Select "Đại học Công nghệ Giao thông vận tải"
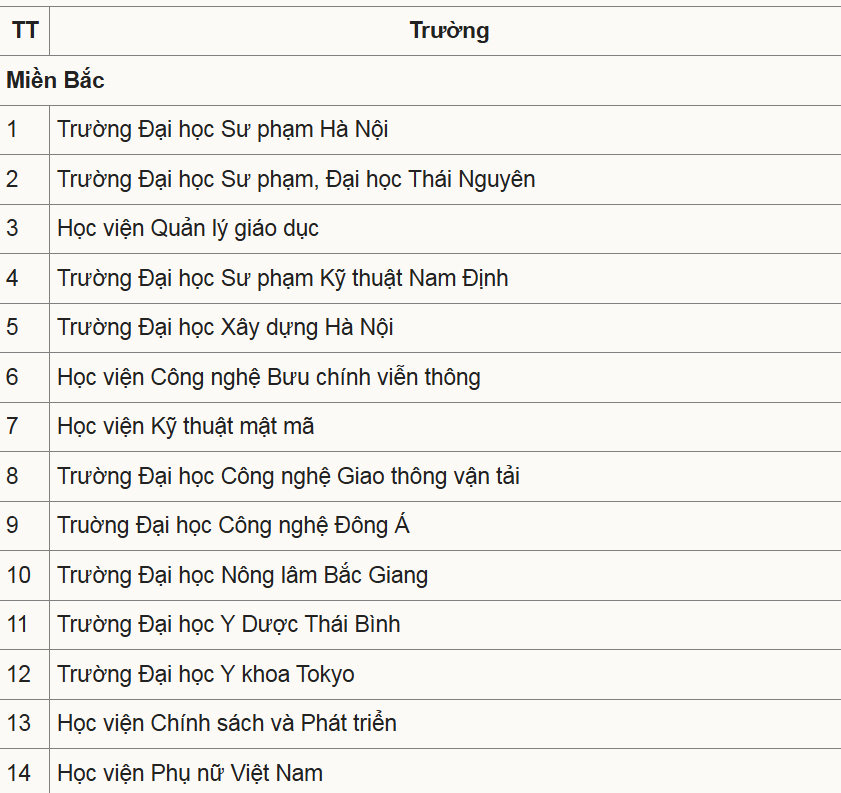 point(288,476)
